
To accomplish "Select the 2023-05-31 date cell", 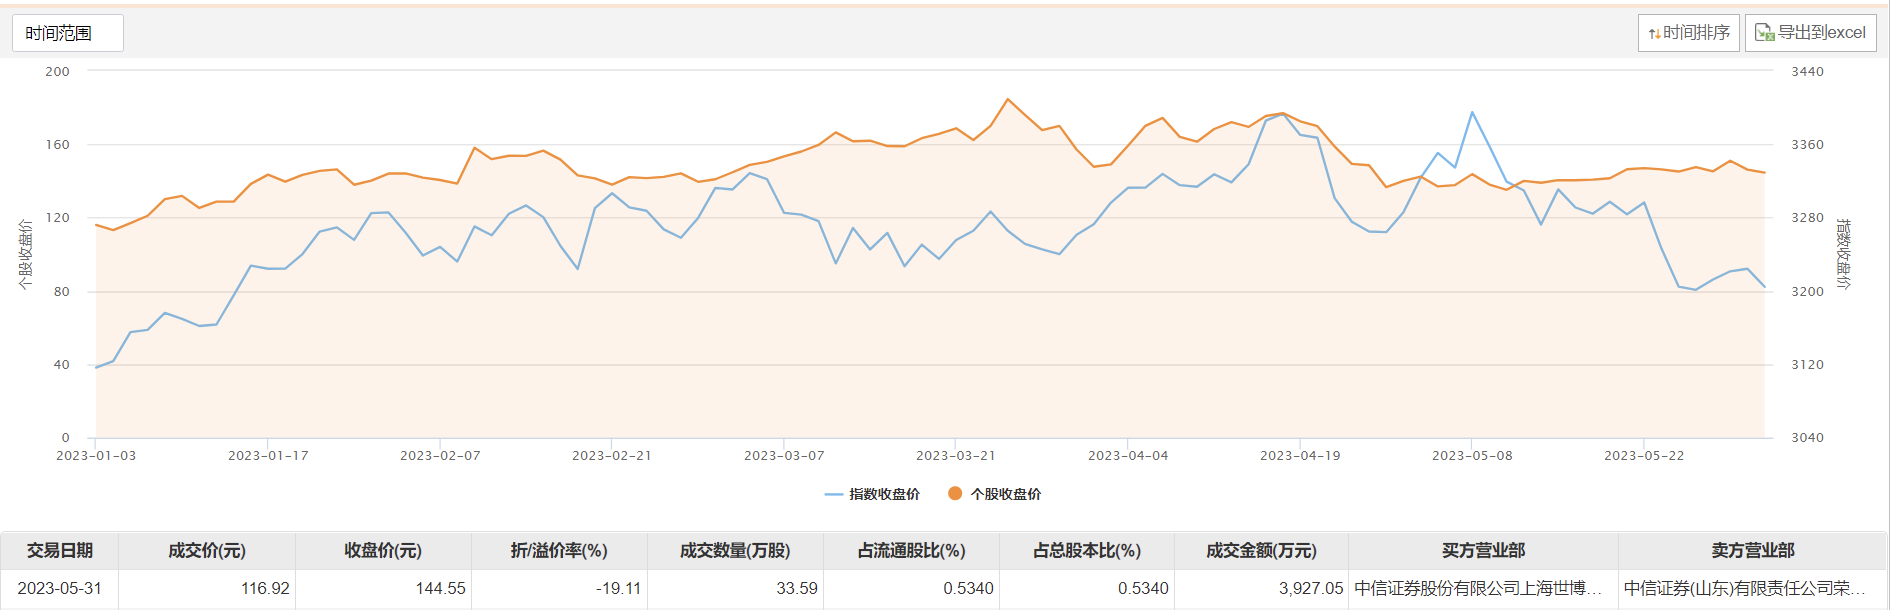I will click(60, 588).
